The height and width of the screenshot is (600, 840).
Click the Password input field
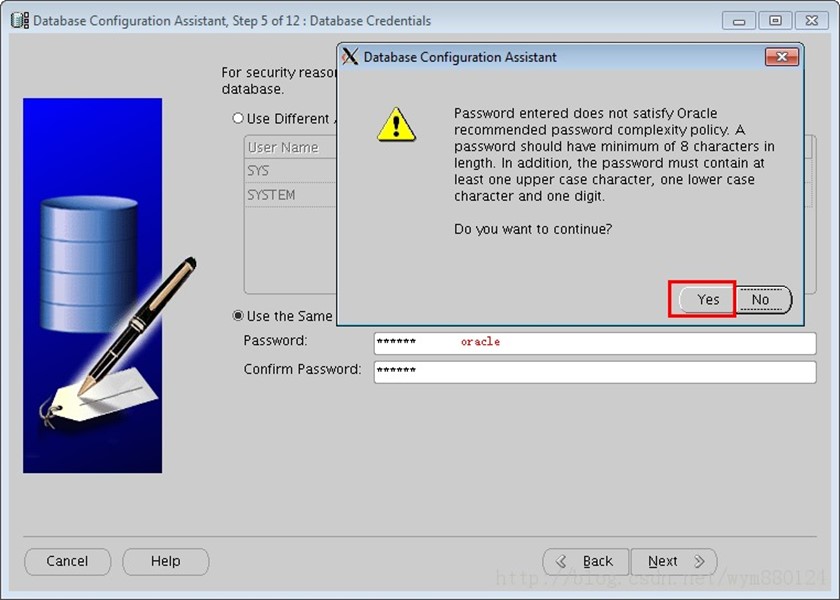coord(595,343)
